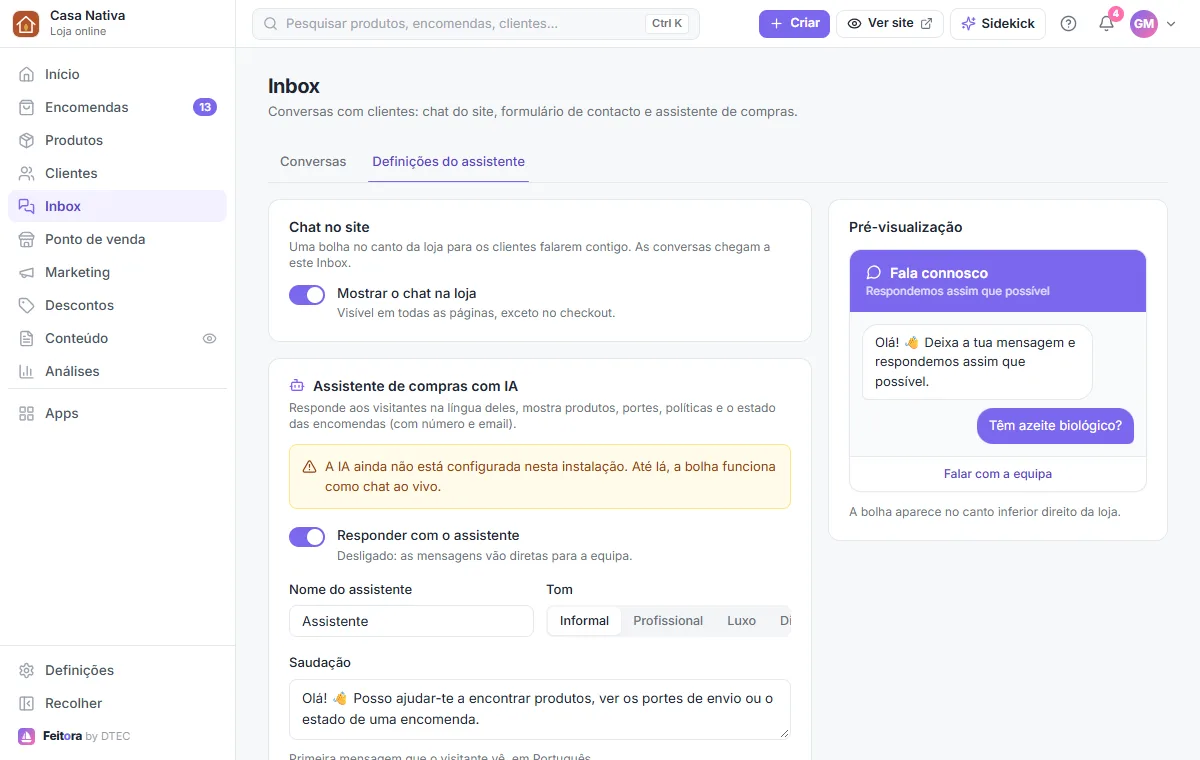The image size is (1200, 760).
Task: Open Produtos in the sidebar
Action: pos(117,140)
